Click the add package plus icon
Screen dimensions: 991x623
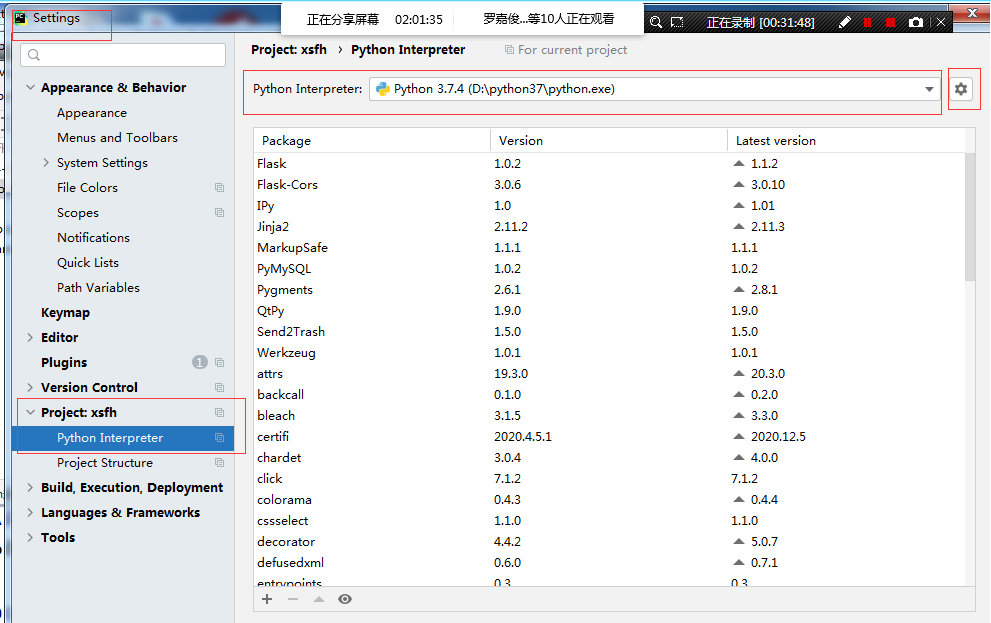267,599
